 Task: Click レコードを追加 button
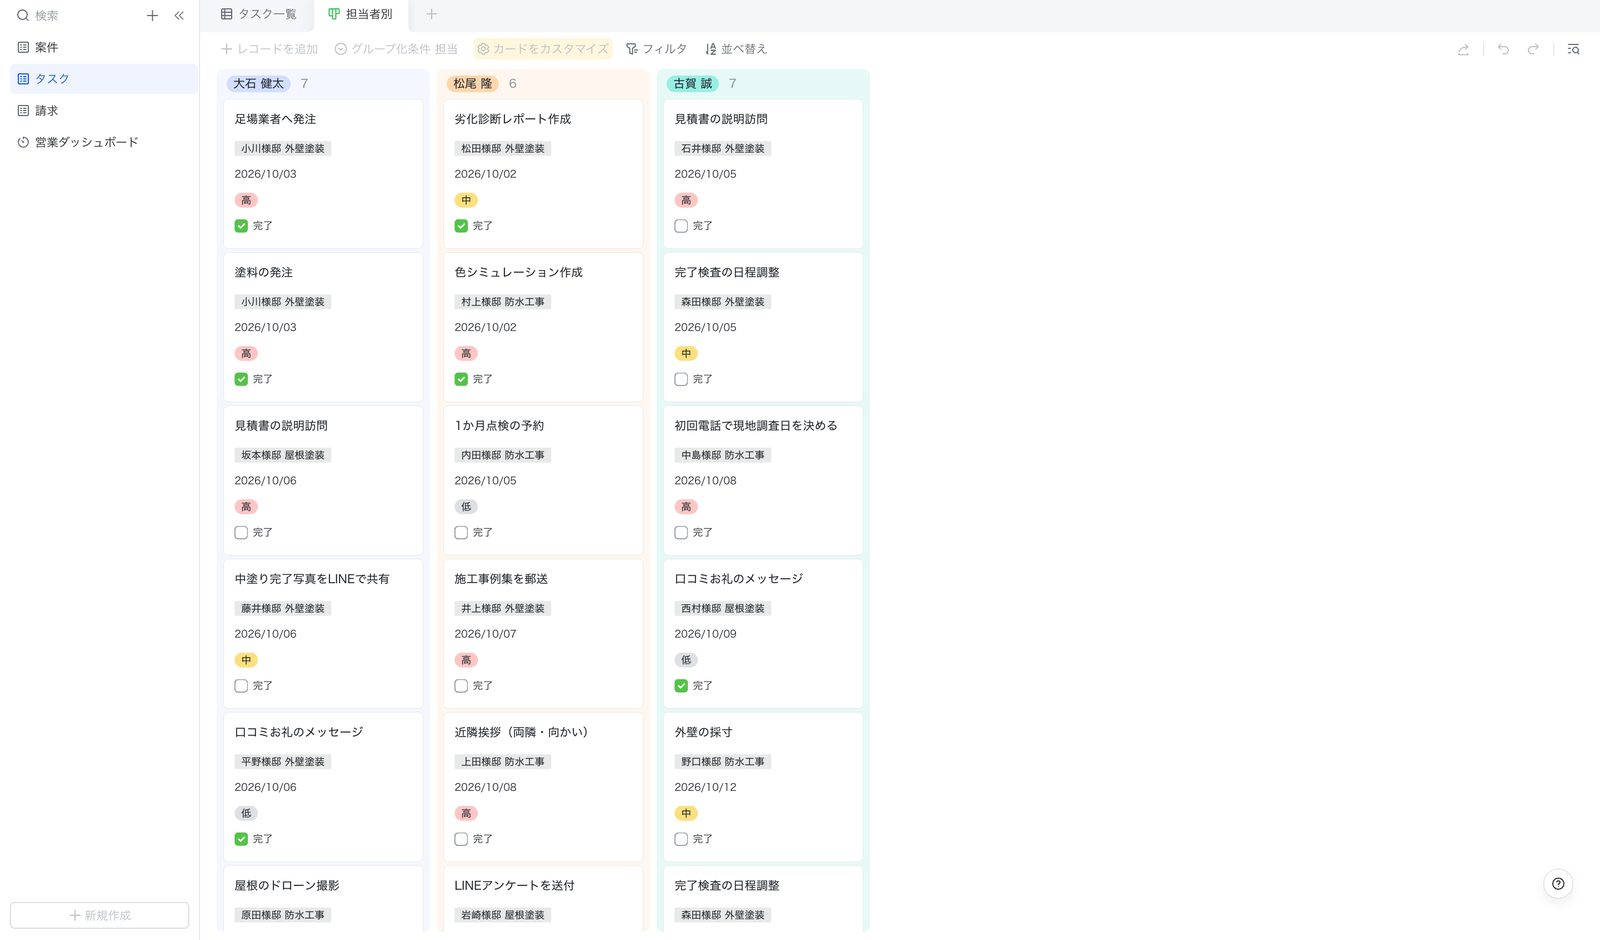[x=269, y=49]
